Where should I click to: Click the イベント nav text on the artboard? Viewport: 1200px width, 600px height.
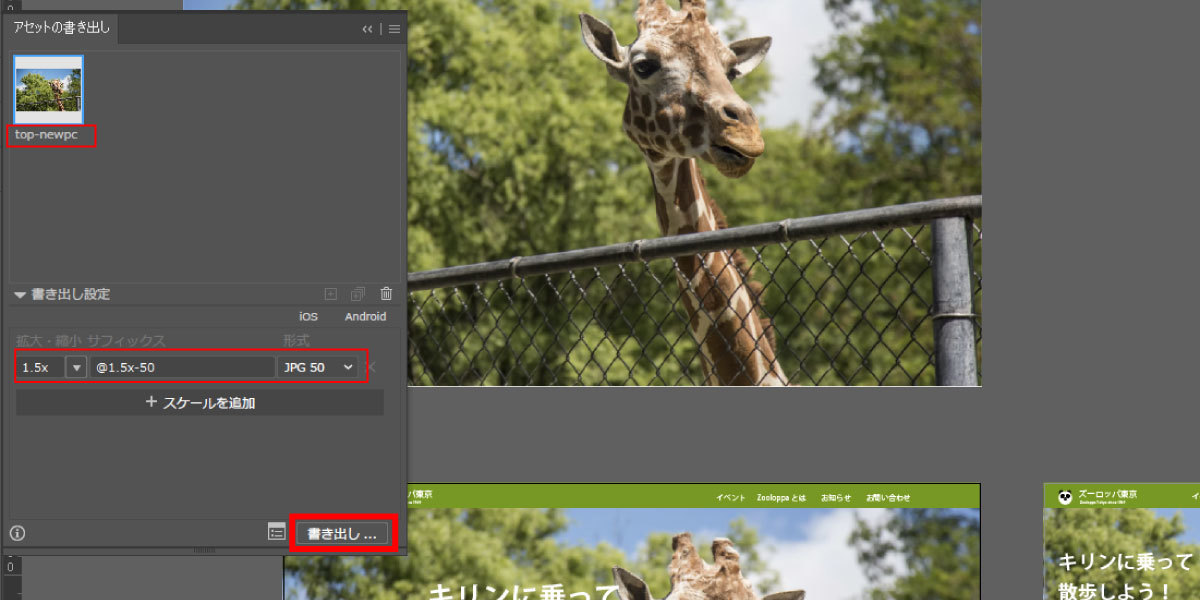[x=731, y=497]
